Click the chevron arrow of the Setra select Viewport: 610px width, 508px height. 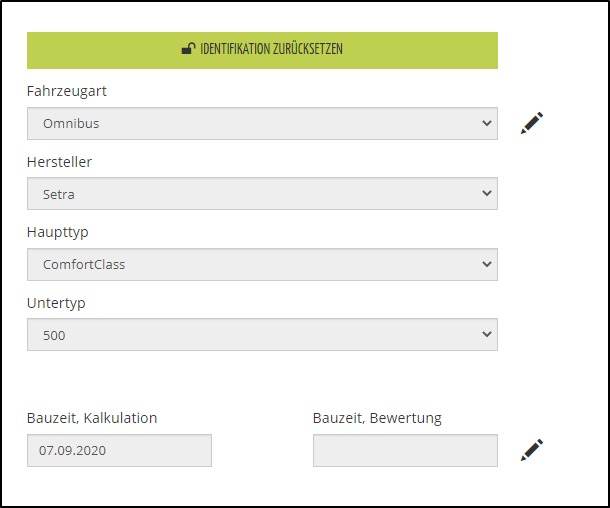coord(487,194)
